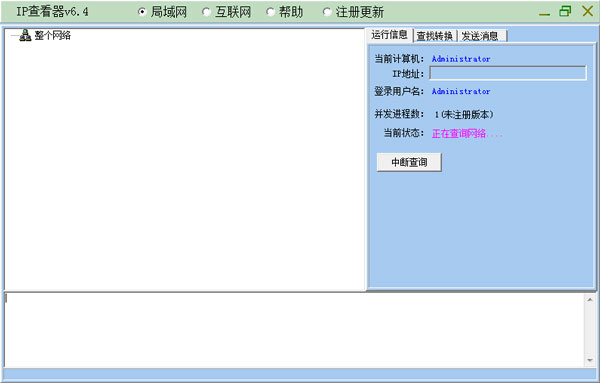
Task: Click the 1(未注册版本) process count text
Action: pos(464,114)
